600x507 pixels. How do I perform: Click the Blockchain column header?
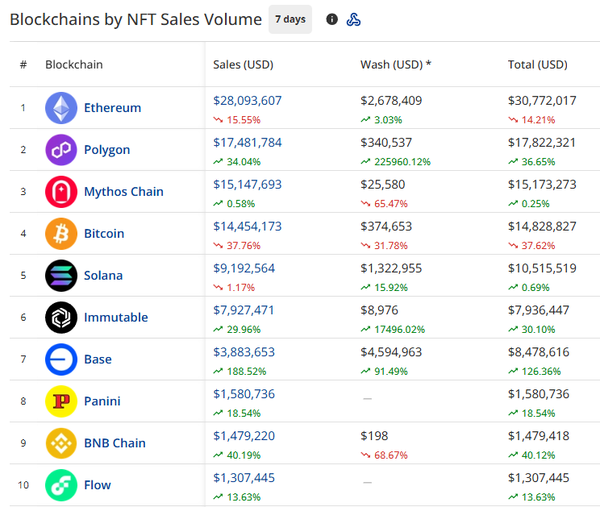[74, 65]
